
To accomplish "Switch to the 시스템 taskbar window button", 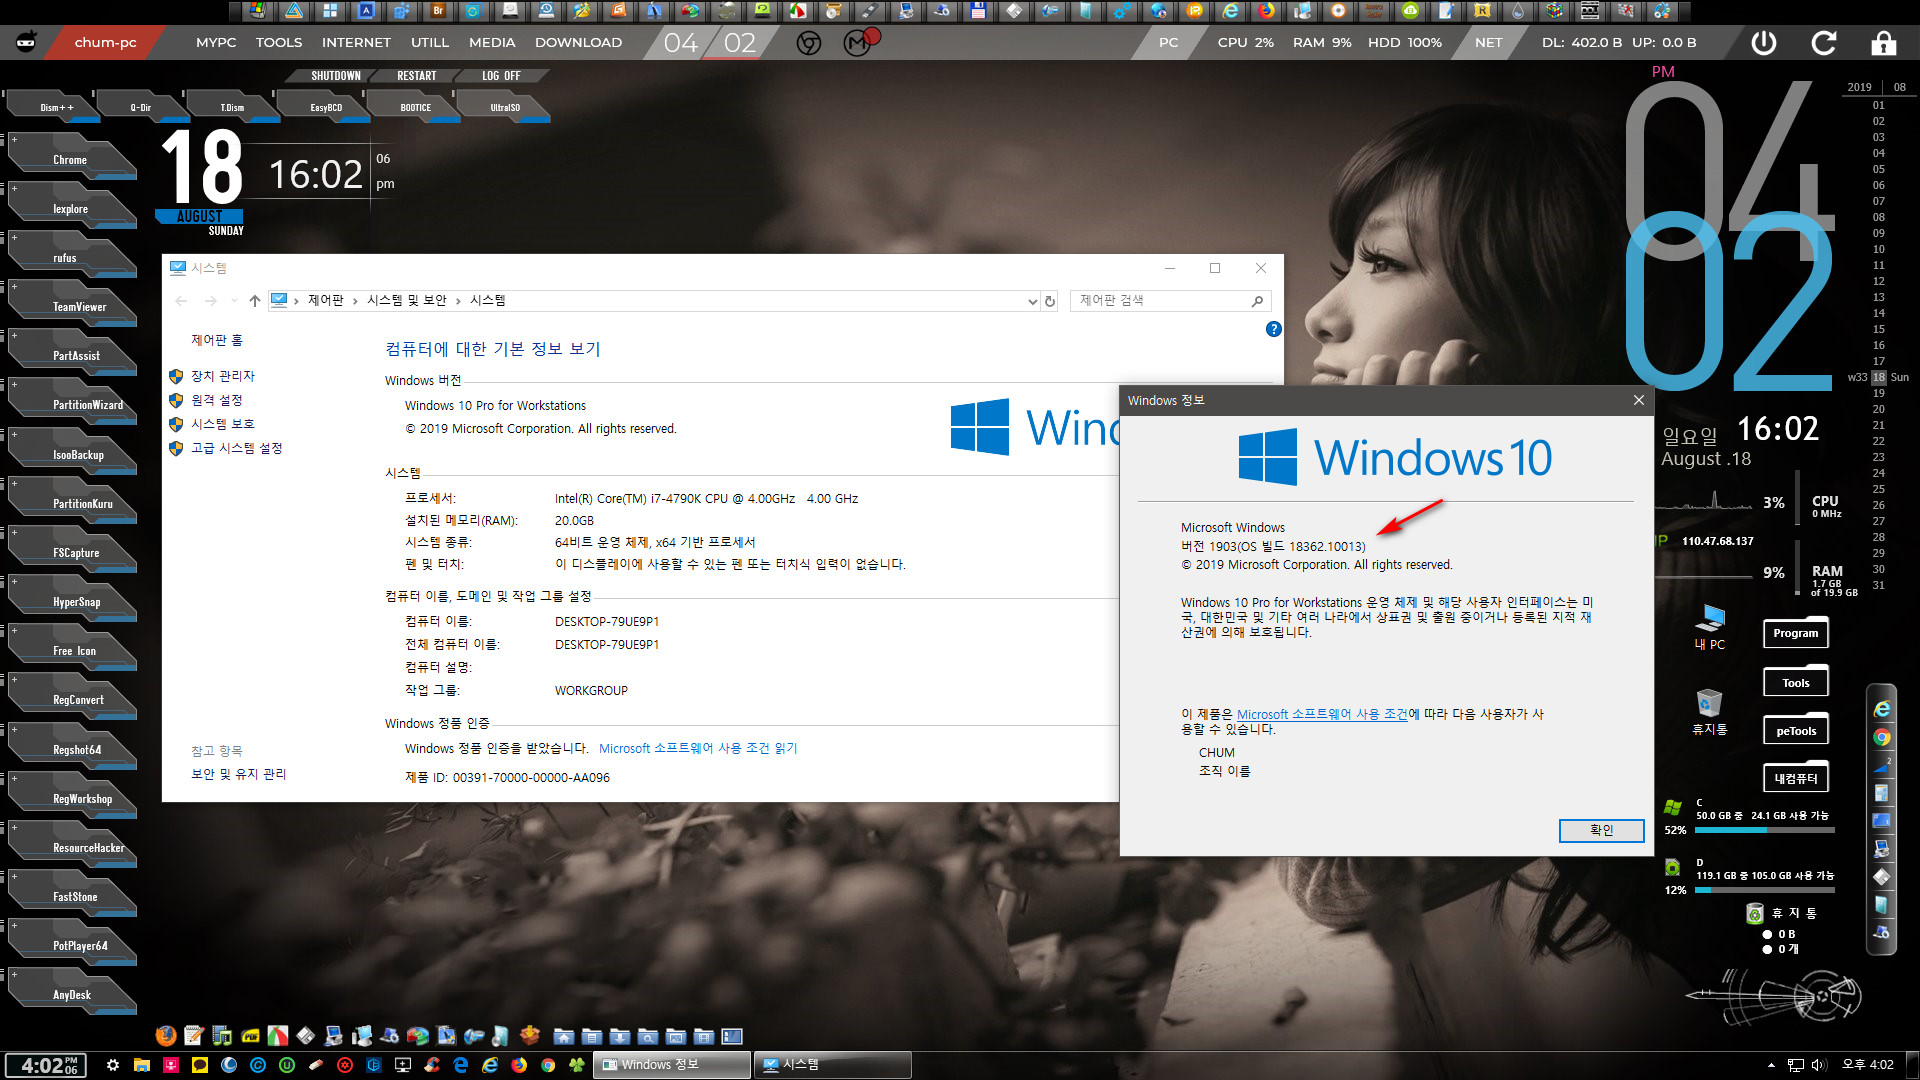I will click(x=832, y=1065).
